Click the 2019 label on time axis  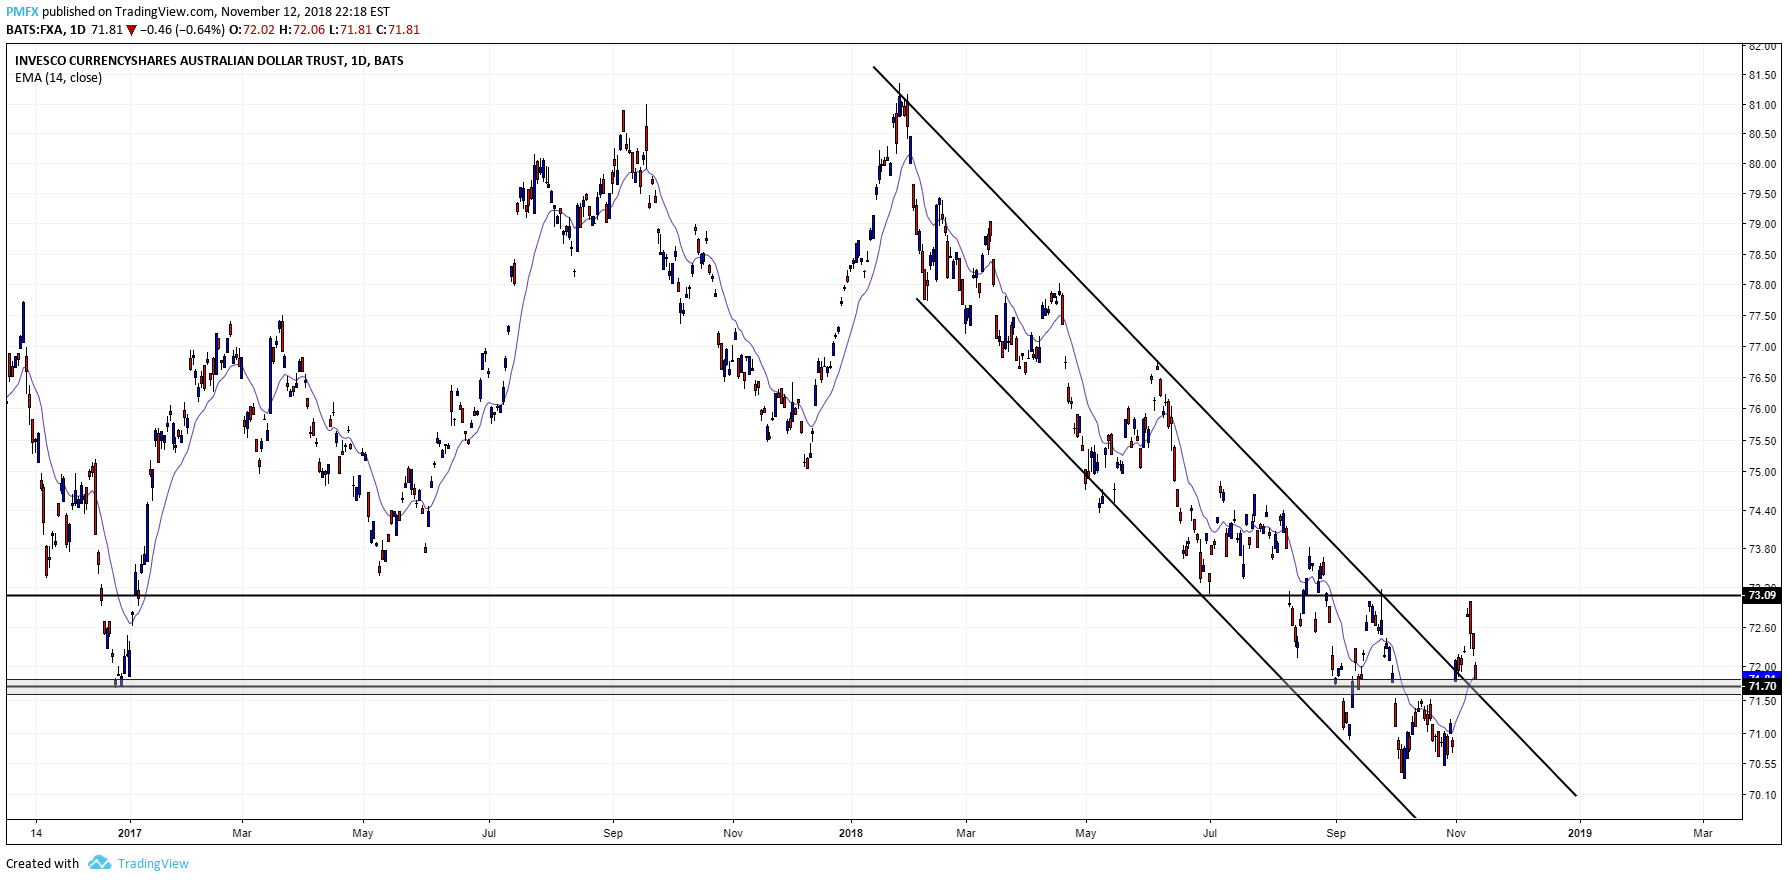(1579, 833)
